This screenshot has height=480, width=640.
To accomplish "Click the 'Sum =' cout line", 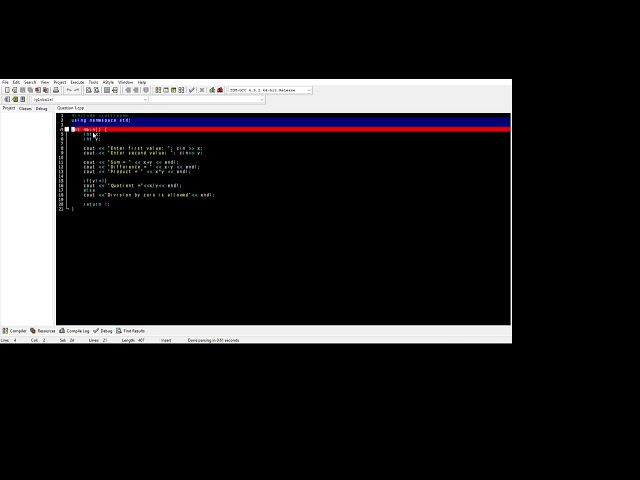I will (x=131, y=162).
